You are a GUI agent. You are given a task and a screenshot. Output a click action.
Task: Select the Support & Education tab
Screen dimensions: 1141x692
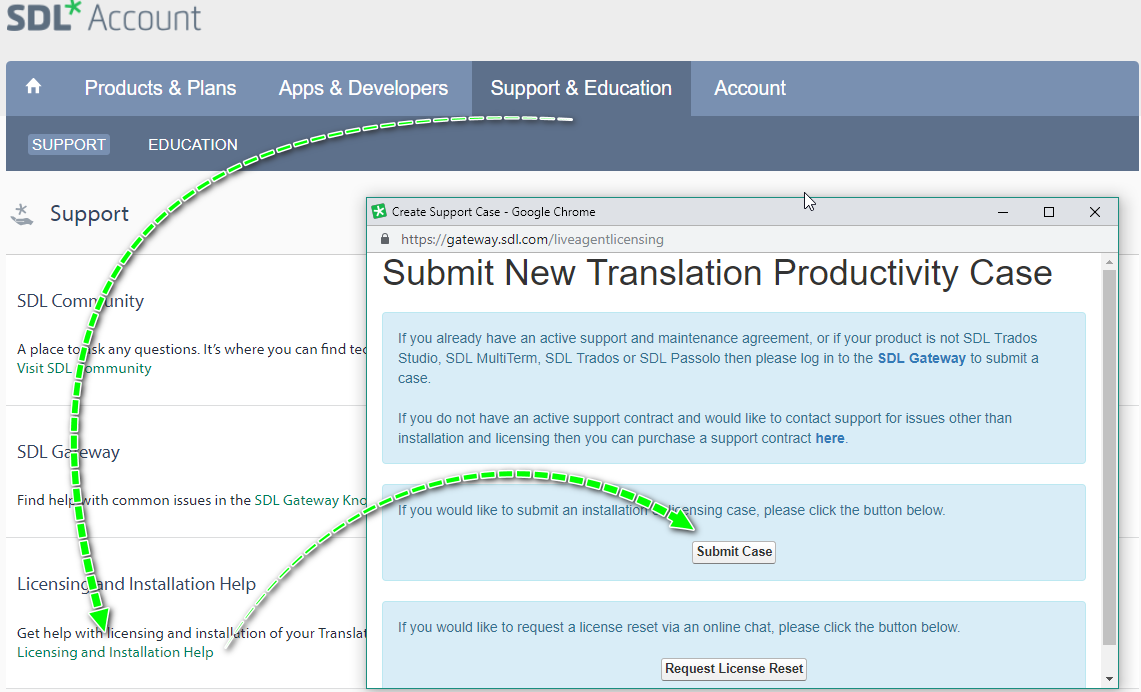[x=581, y=88]
